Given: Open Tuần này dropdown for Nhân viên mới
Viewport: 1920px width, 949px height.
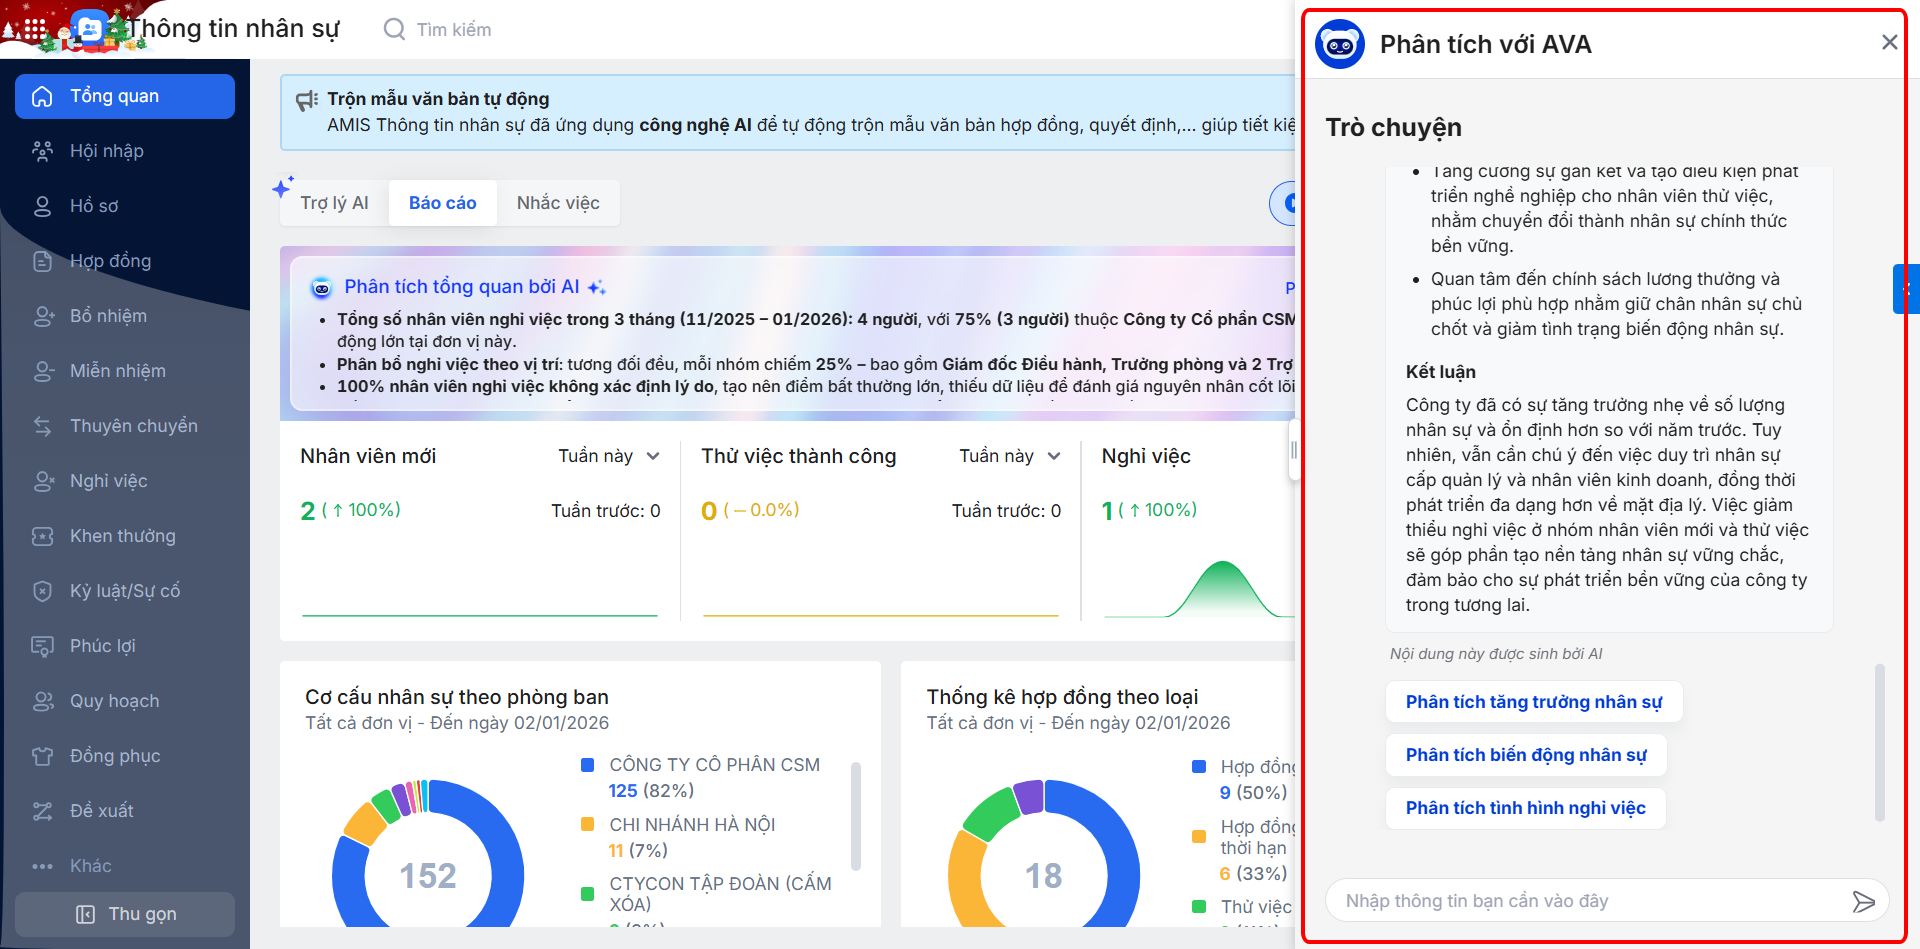Looking at the screenshot, I should tap(609, 456).
